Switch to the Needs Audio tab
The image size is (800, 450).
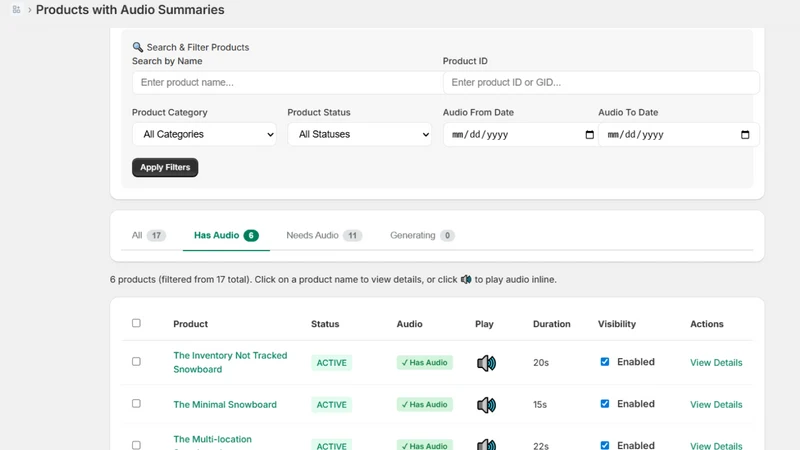click(324, 235)
